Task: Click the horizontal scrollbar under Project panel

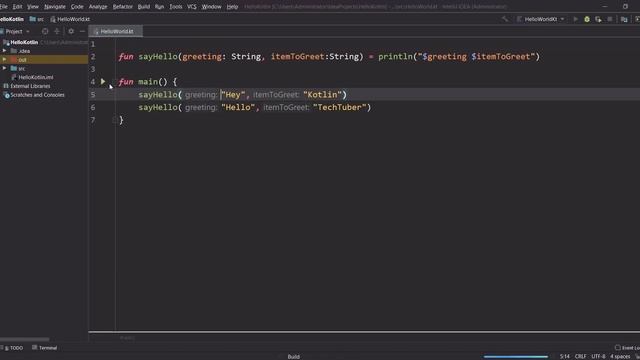Action: 24,339
